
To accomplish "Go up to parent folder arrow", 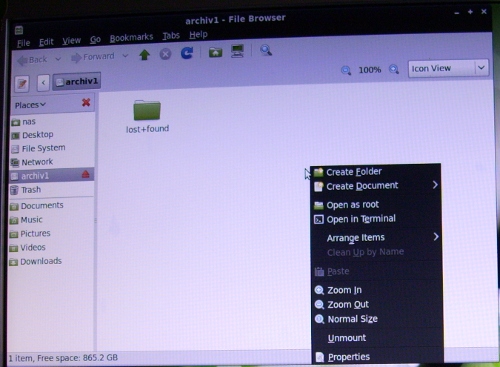I will (x=144, y=54).
